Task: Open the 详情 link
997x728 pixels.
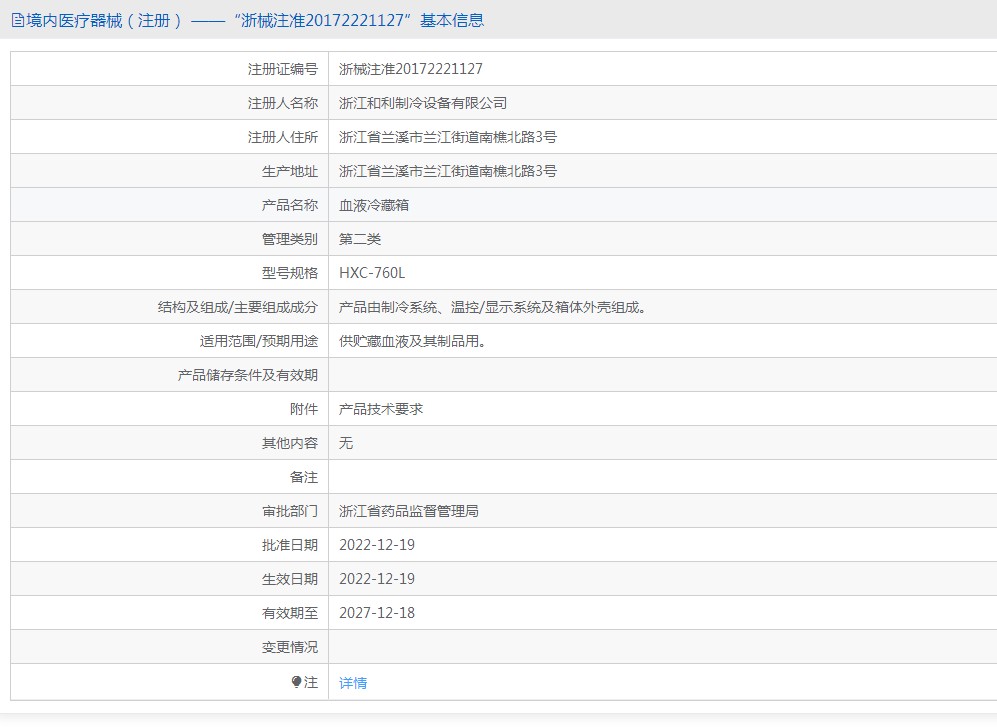Action: pos(353,683)
